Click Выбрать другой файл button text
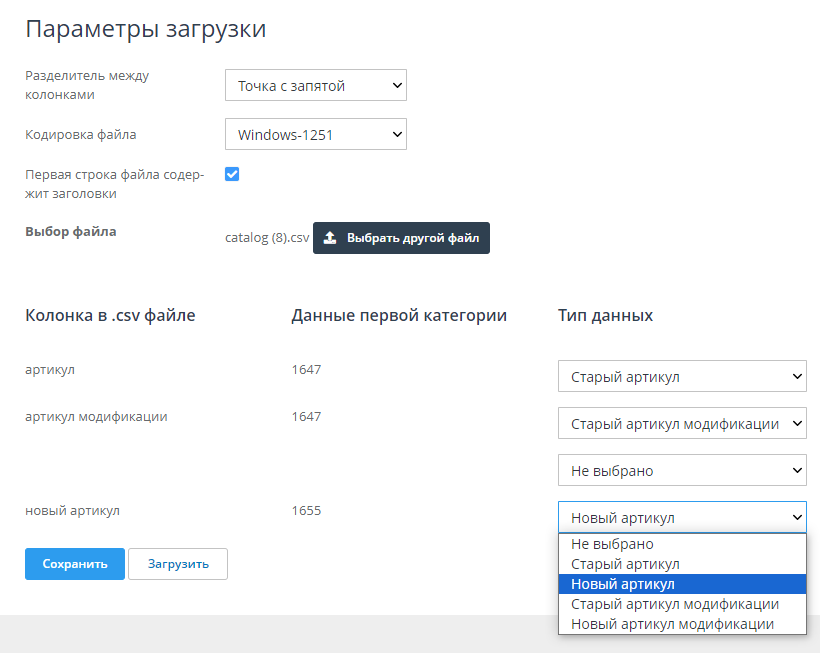820x653 pixels. tap(413, 238)
